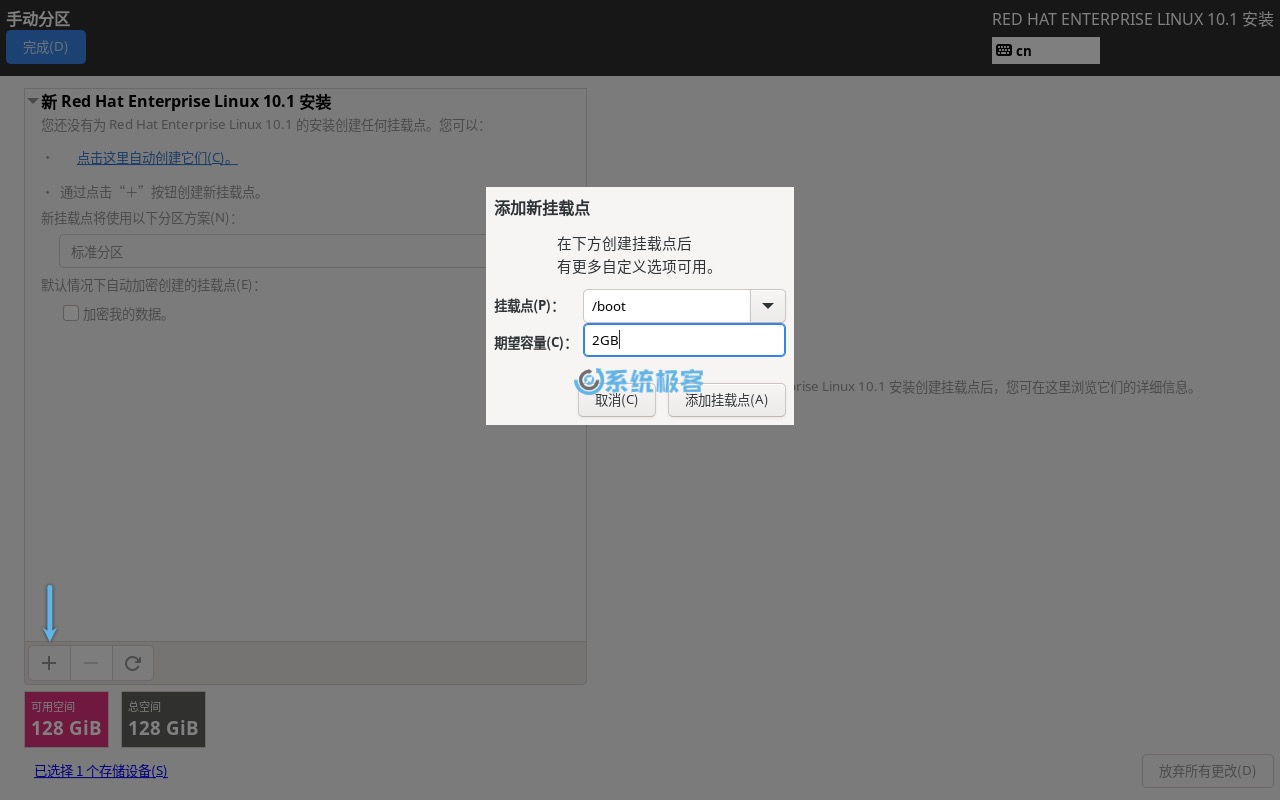Click the 放弃所有更改(D) button
1280x800 pixels.
coord(1207,771)
